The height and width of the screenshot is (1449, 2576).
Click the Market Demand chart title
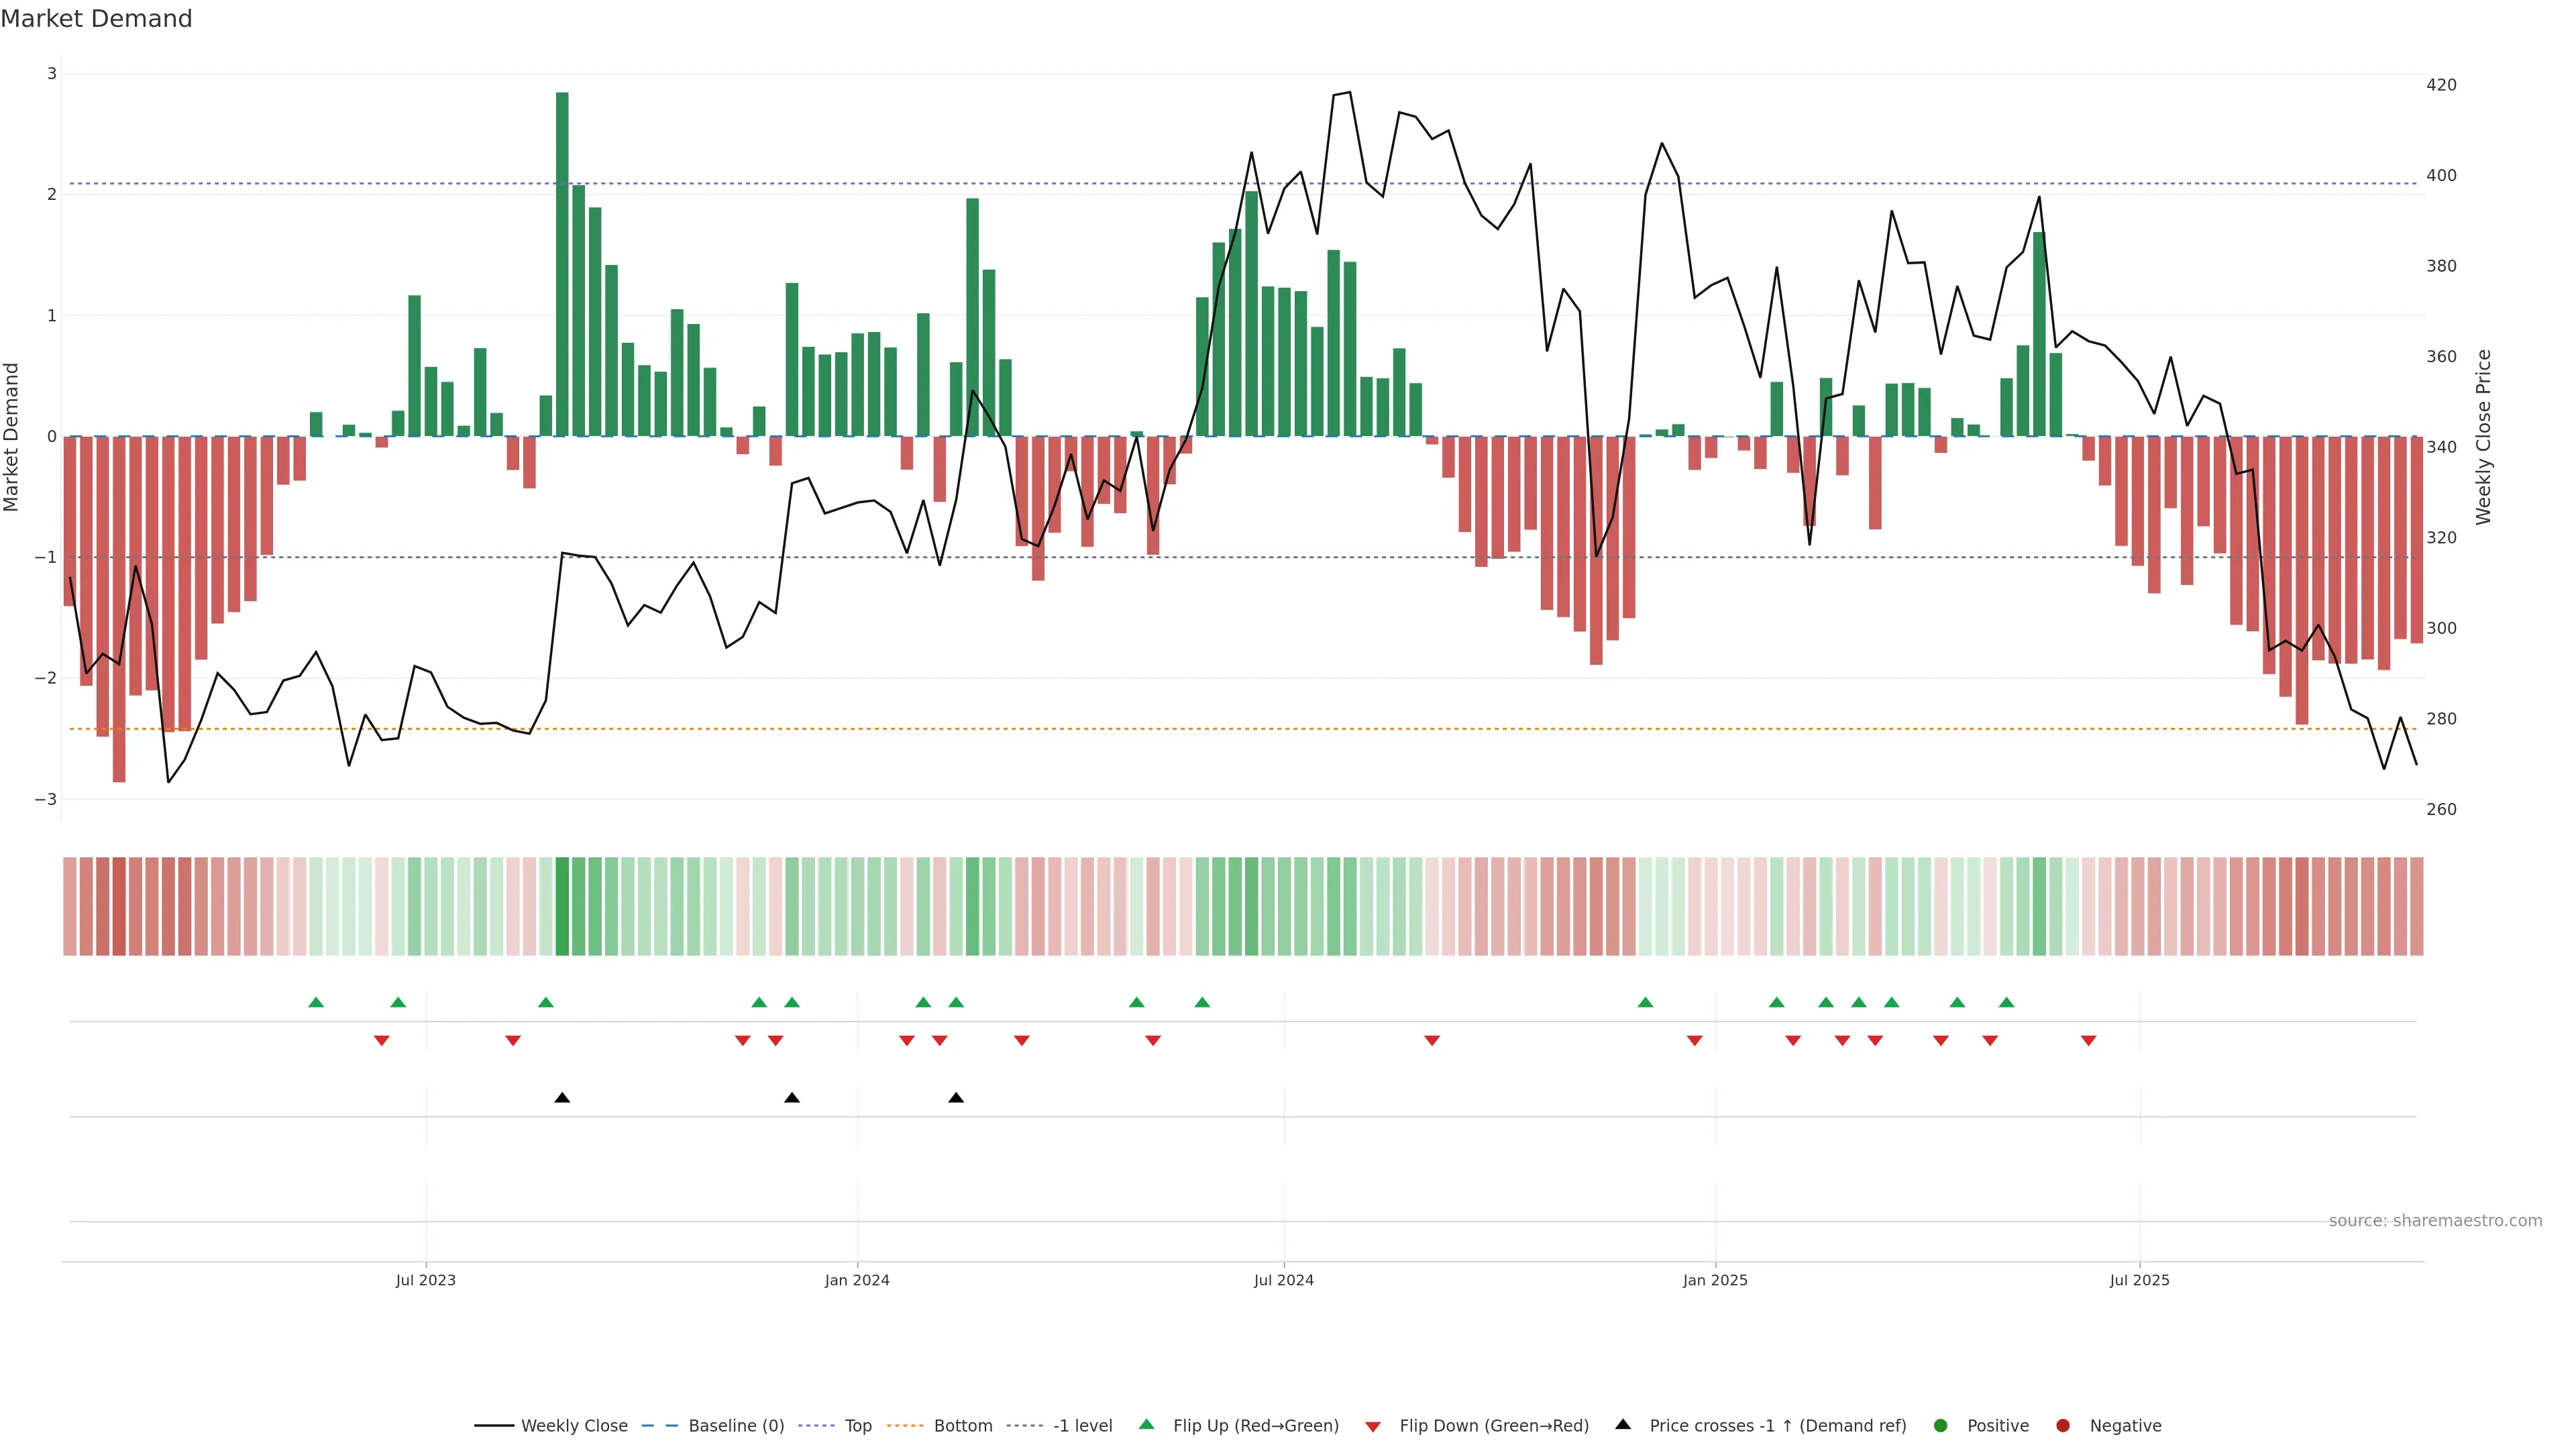96,19
